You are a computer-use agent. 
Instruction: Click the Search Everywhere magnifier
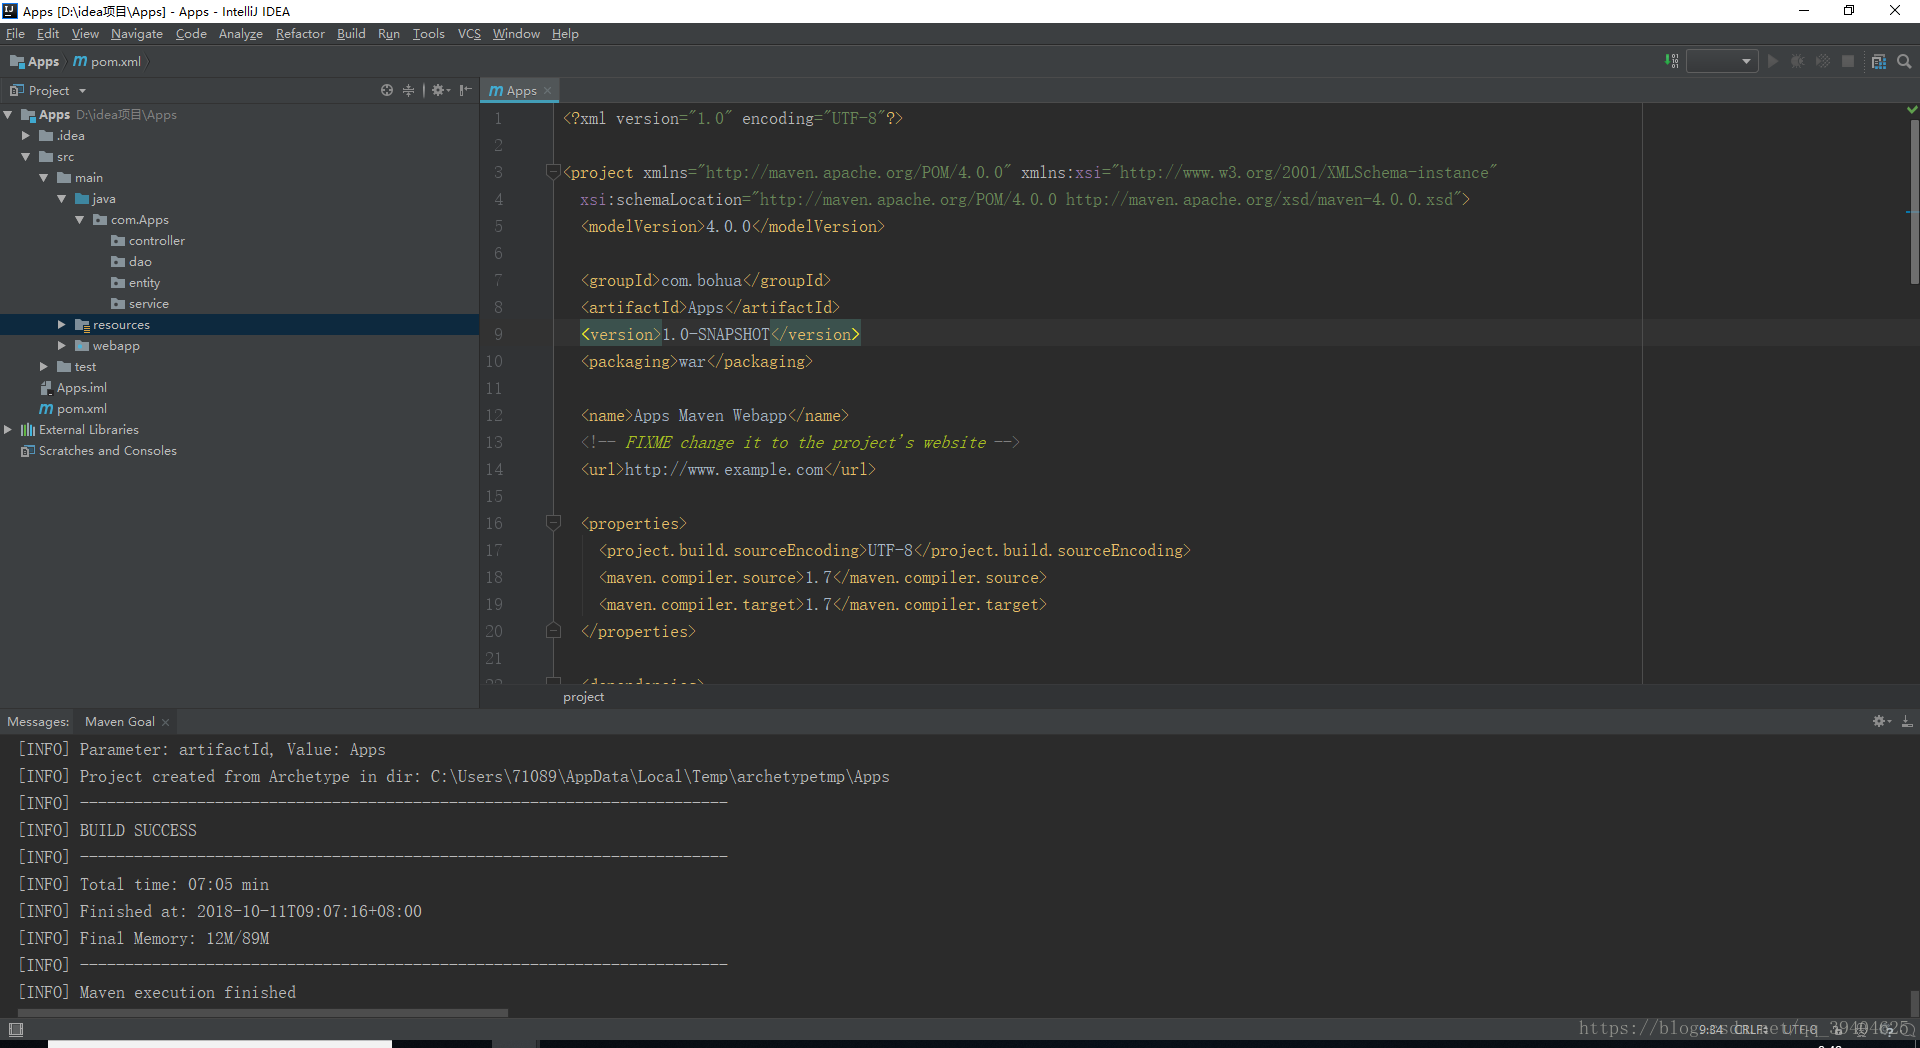point(1904,61)
